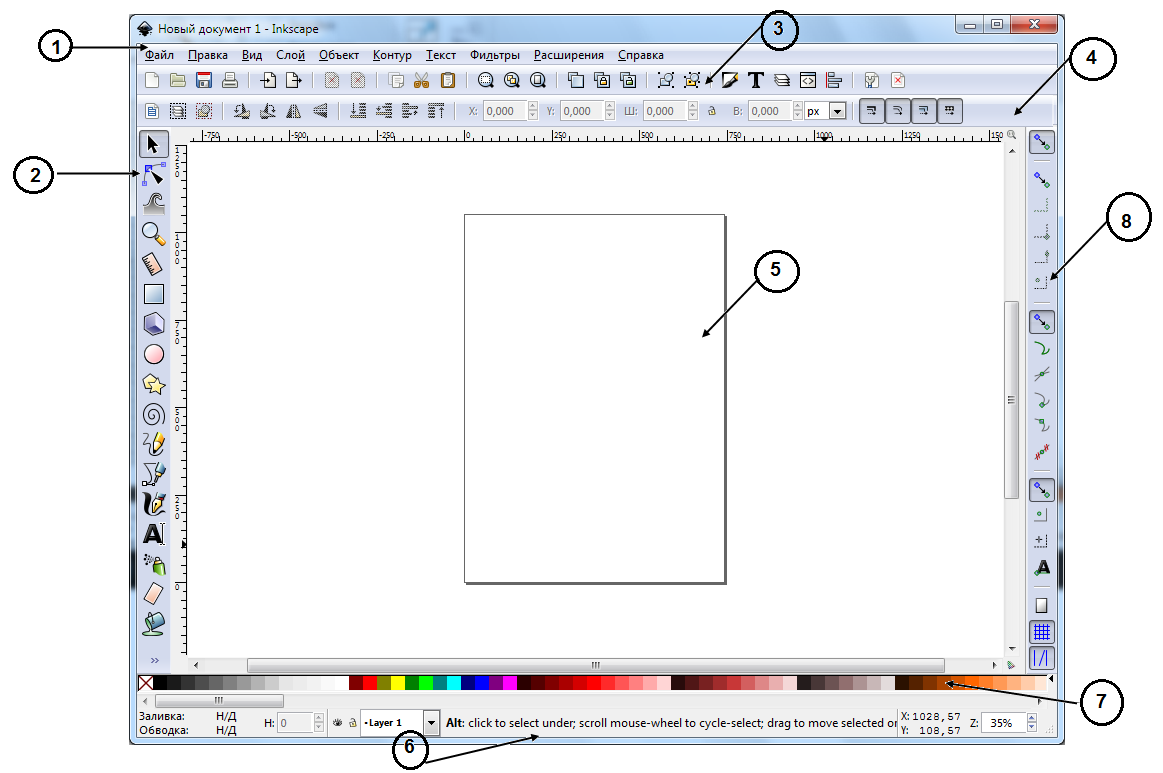This screenshot has width=1163, height=773.
Task: Choose the Spiral tool
Action: point(153,414)
